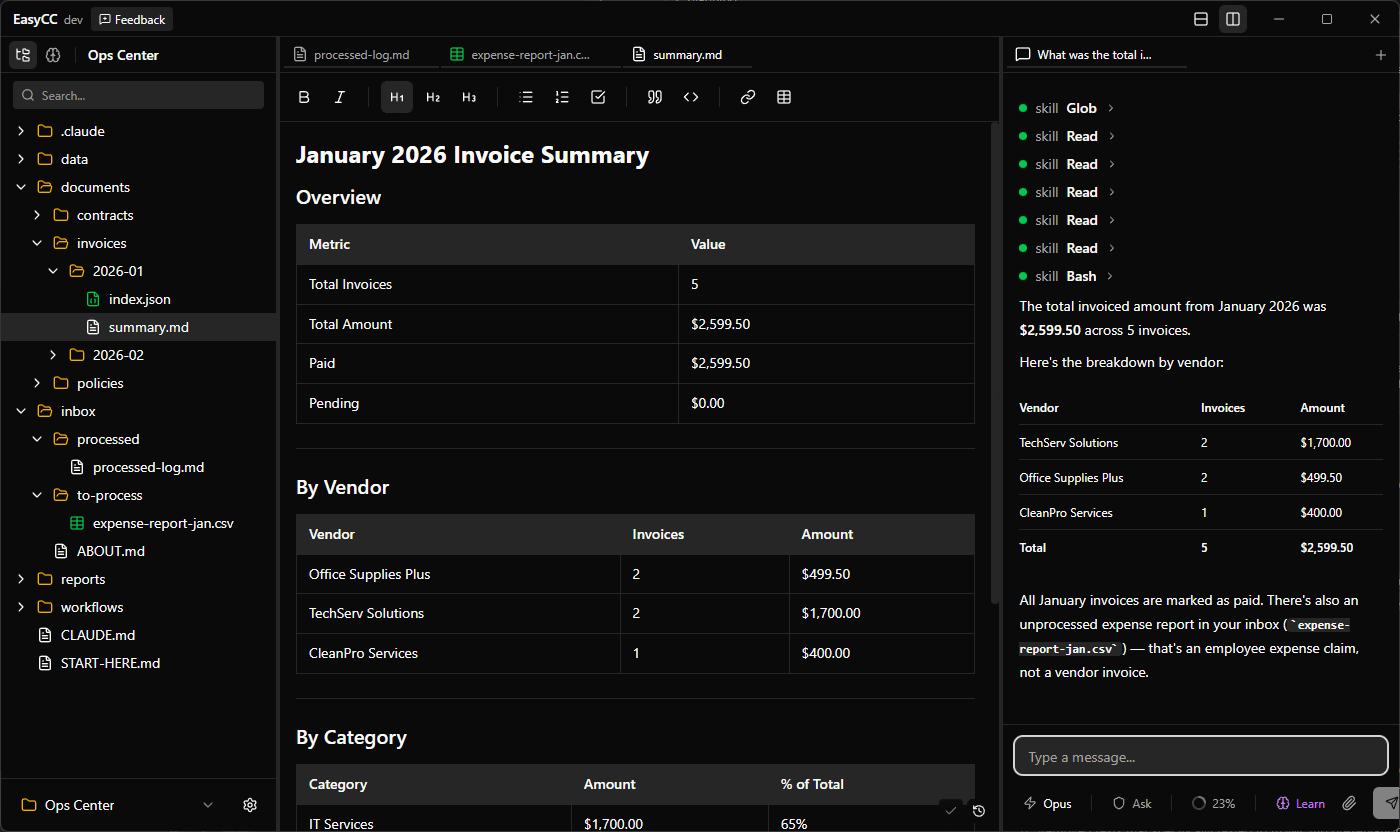Click the blockquote formatting icon
This screenshot has width=1400, height=832.
click(654, 97)
